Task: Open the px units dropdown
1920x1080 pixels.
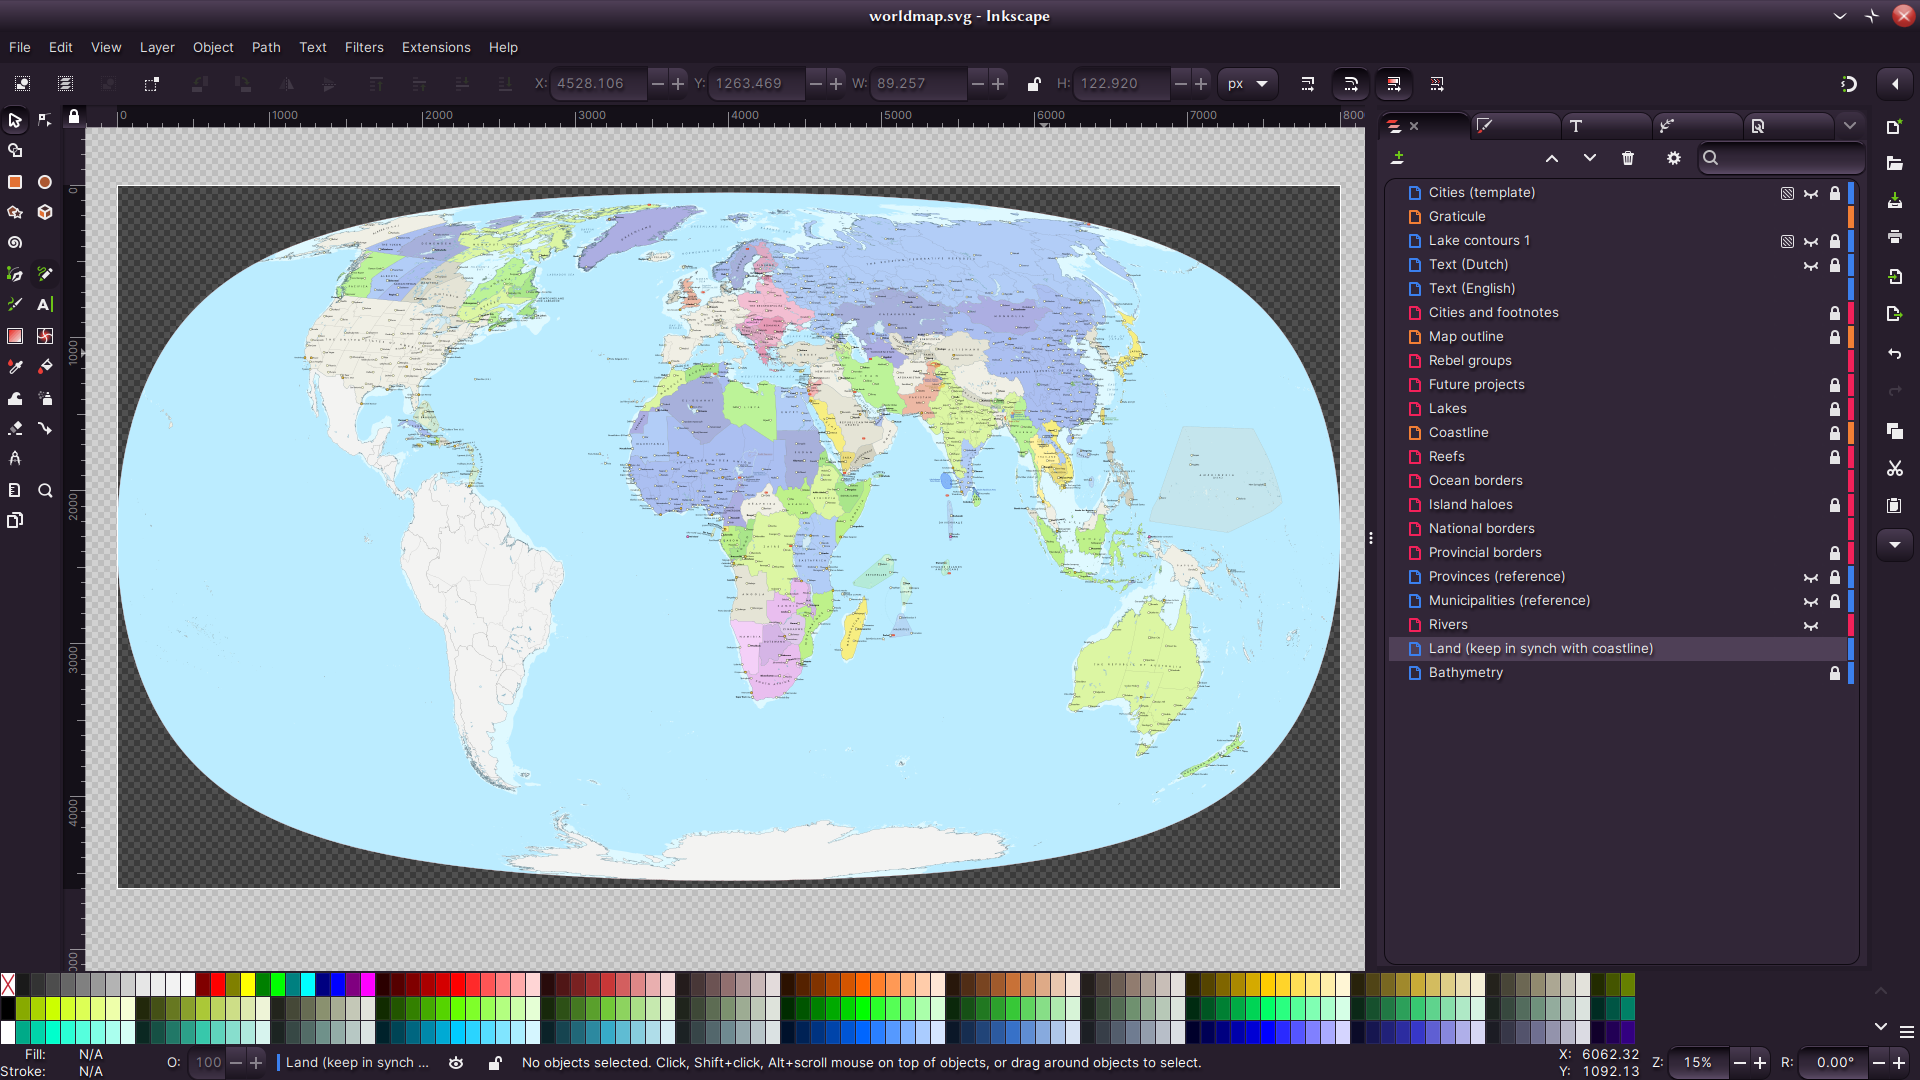Action: [x=1247, y=84]
